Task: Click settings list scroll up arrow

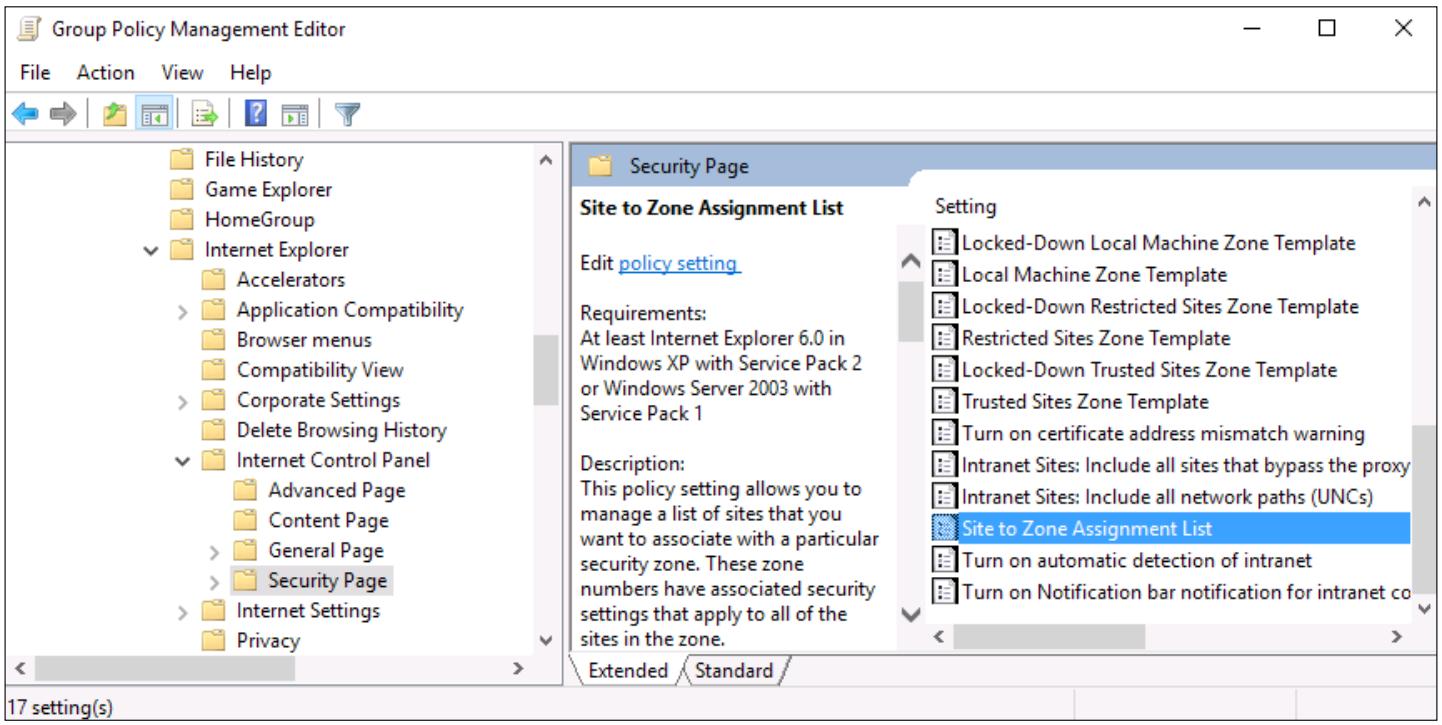Action: [x=1424, y=203]
